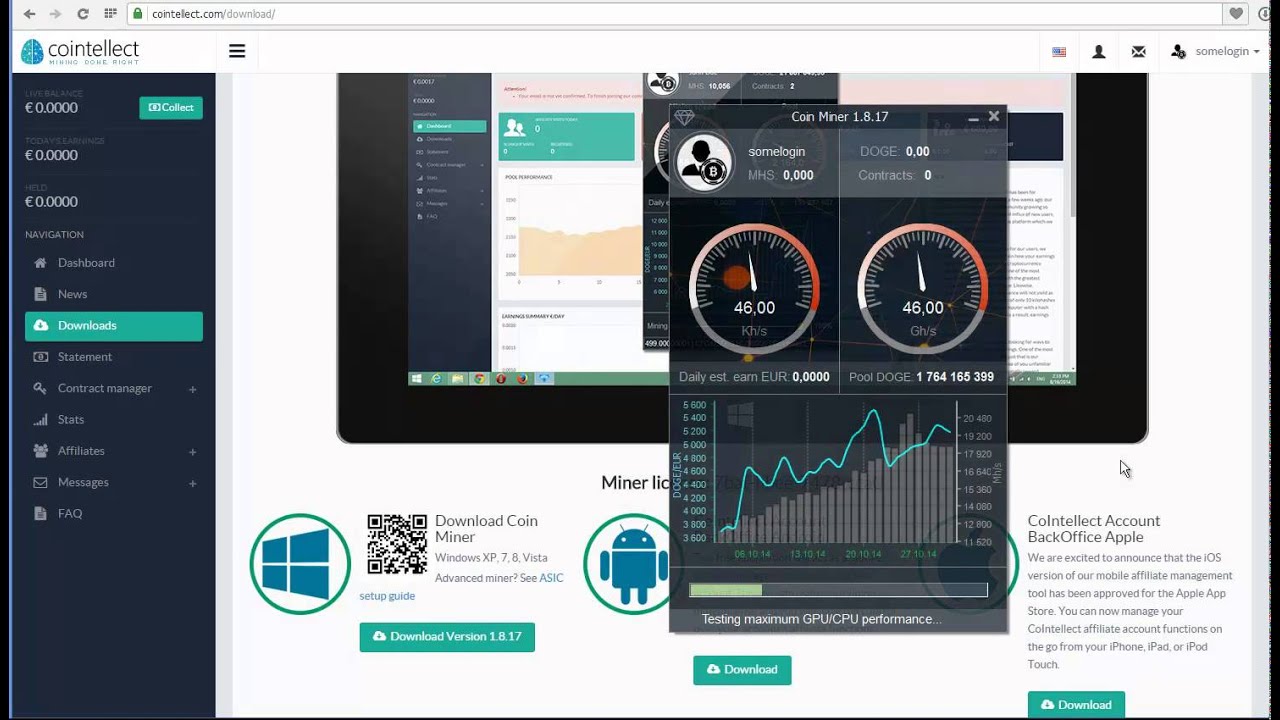The height and width of the screenshot is (720, 1280).
Task: Click the Windows logo circle icon
Action: [300, 564]
